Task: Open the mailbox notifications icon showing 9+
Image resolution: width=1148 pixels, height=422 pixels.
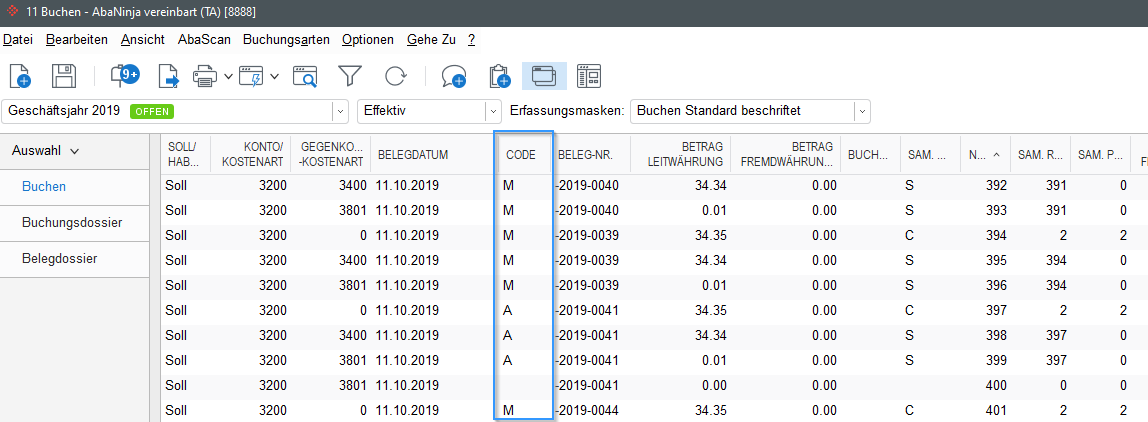Action: coord(124,75)
